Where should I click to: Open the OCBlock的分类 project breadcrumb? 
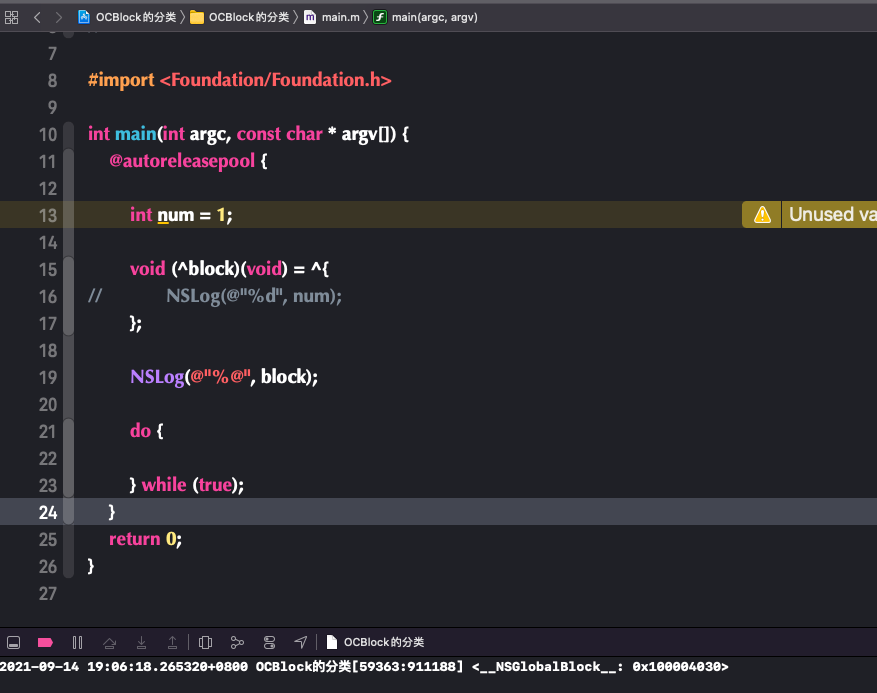(x=128, y=17)
